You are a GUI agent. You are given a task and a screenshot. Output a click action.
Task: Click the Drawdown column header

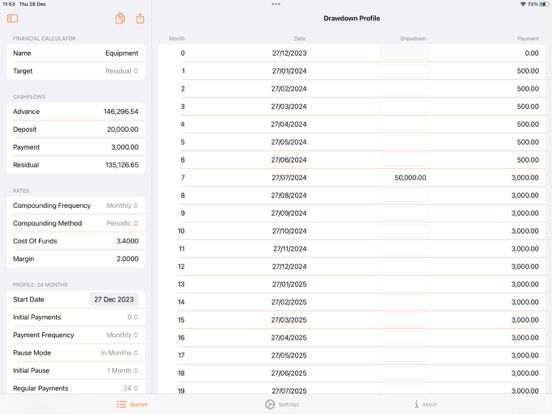(x=413, y=38)
